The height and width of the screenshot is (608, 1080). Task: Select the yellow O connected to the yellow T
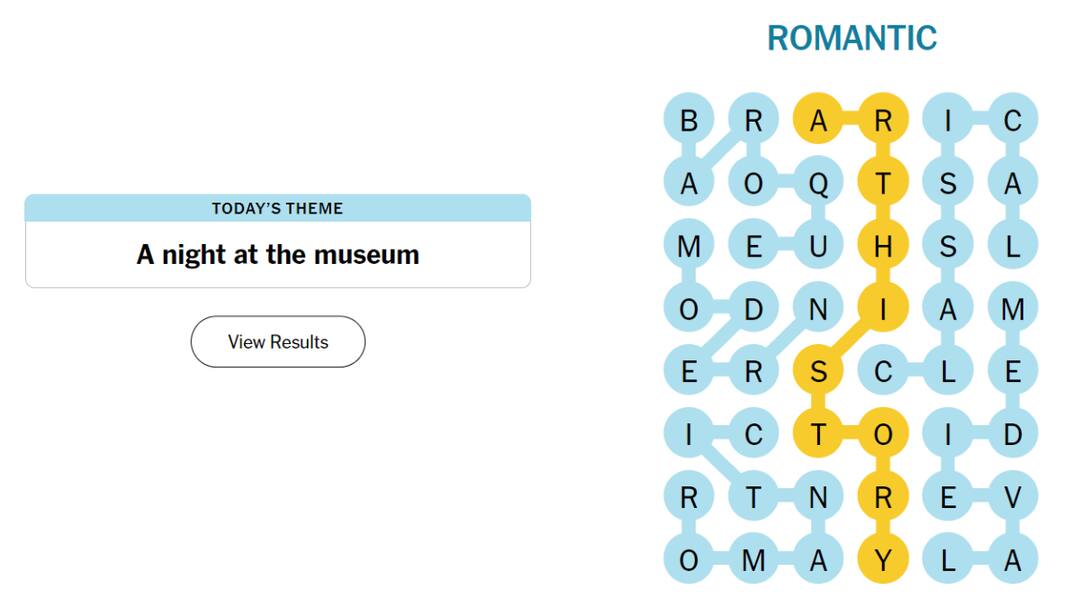click(x=883, y=433)
